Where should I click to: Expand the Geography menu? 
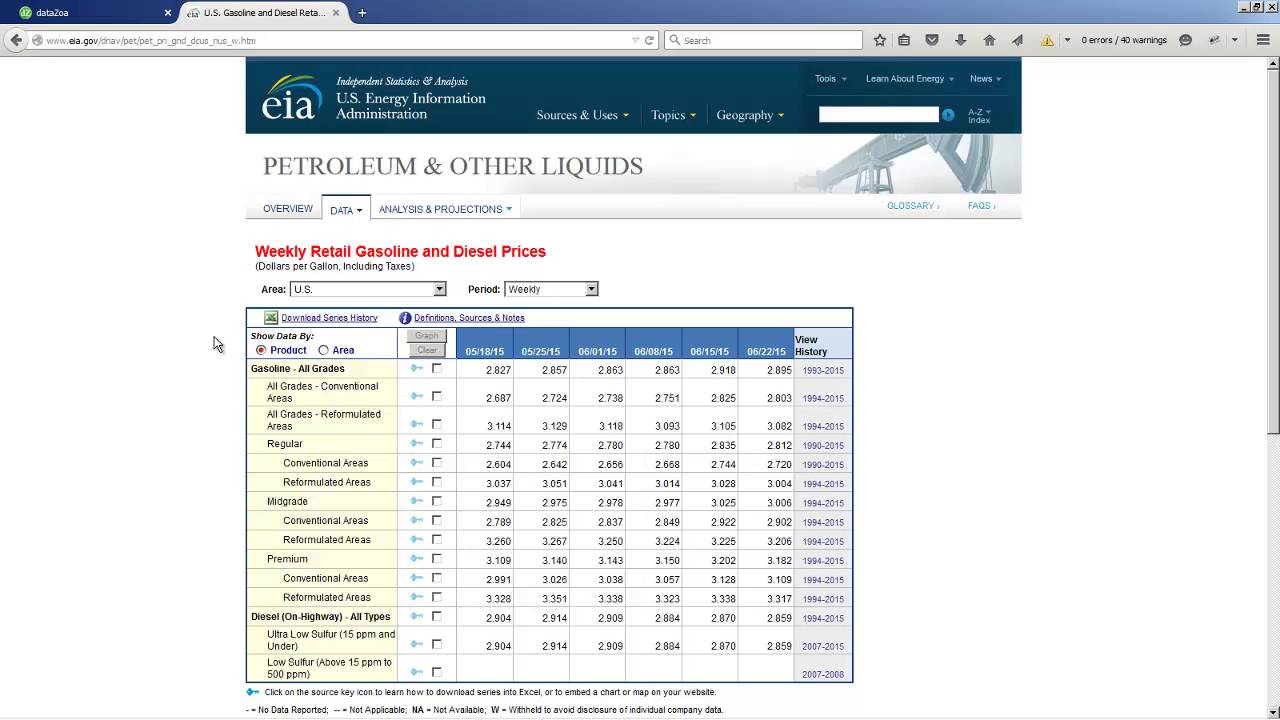[x=750, y=115]
